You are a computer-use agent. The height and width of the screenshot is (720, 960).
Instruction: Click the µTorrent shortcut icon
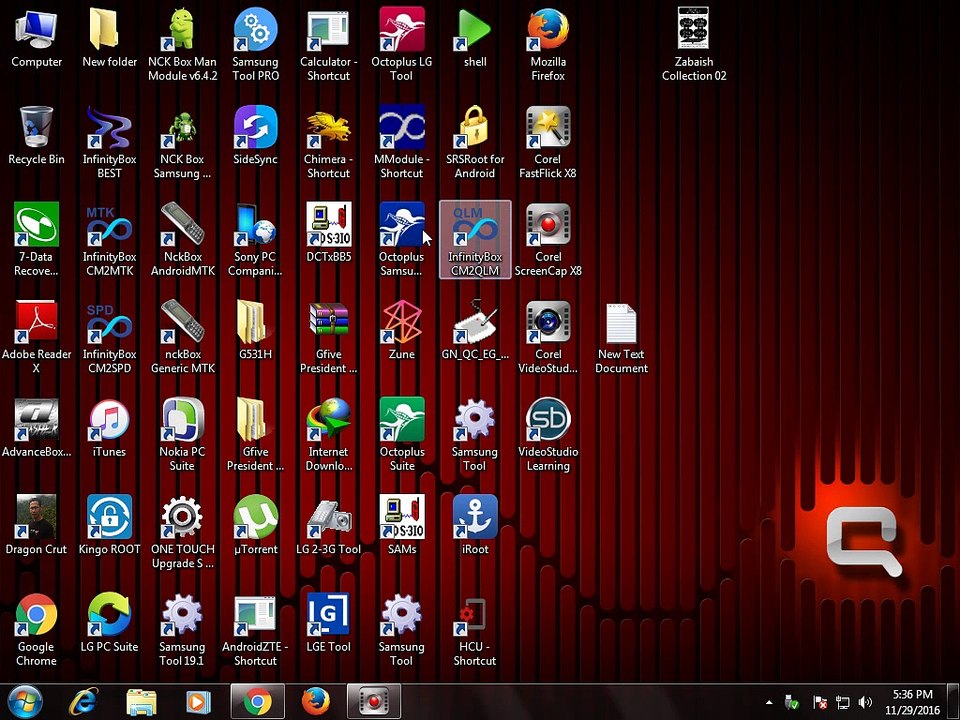[255, 525]
